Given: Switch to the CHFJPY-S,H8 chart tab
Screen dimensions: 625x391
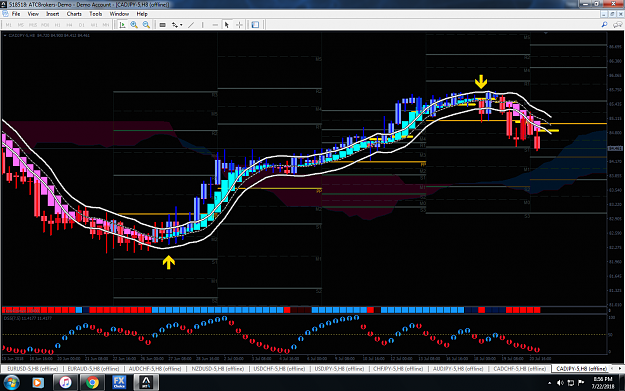Looking at the screenshot, I should pos(398,369).
